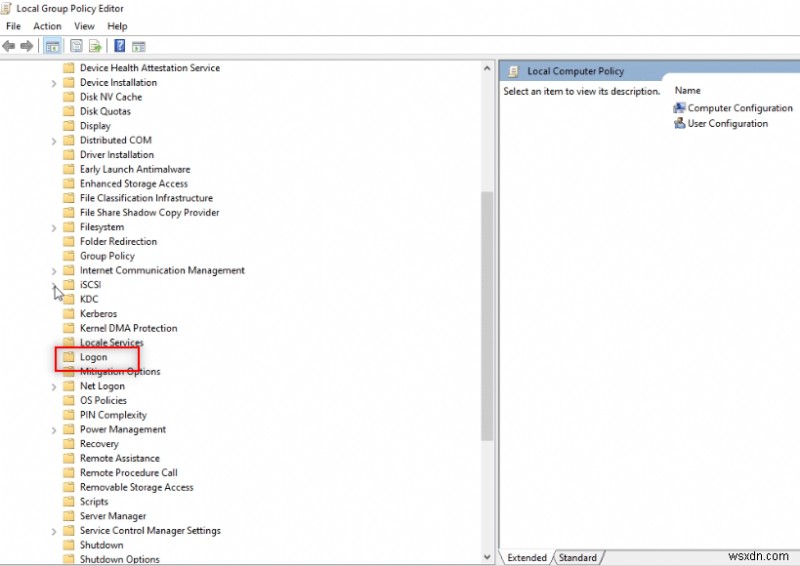Click the Name column header
This screenshot has width=800, height=566.
(687, 90)
